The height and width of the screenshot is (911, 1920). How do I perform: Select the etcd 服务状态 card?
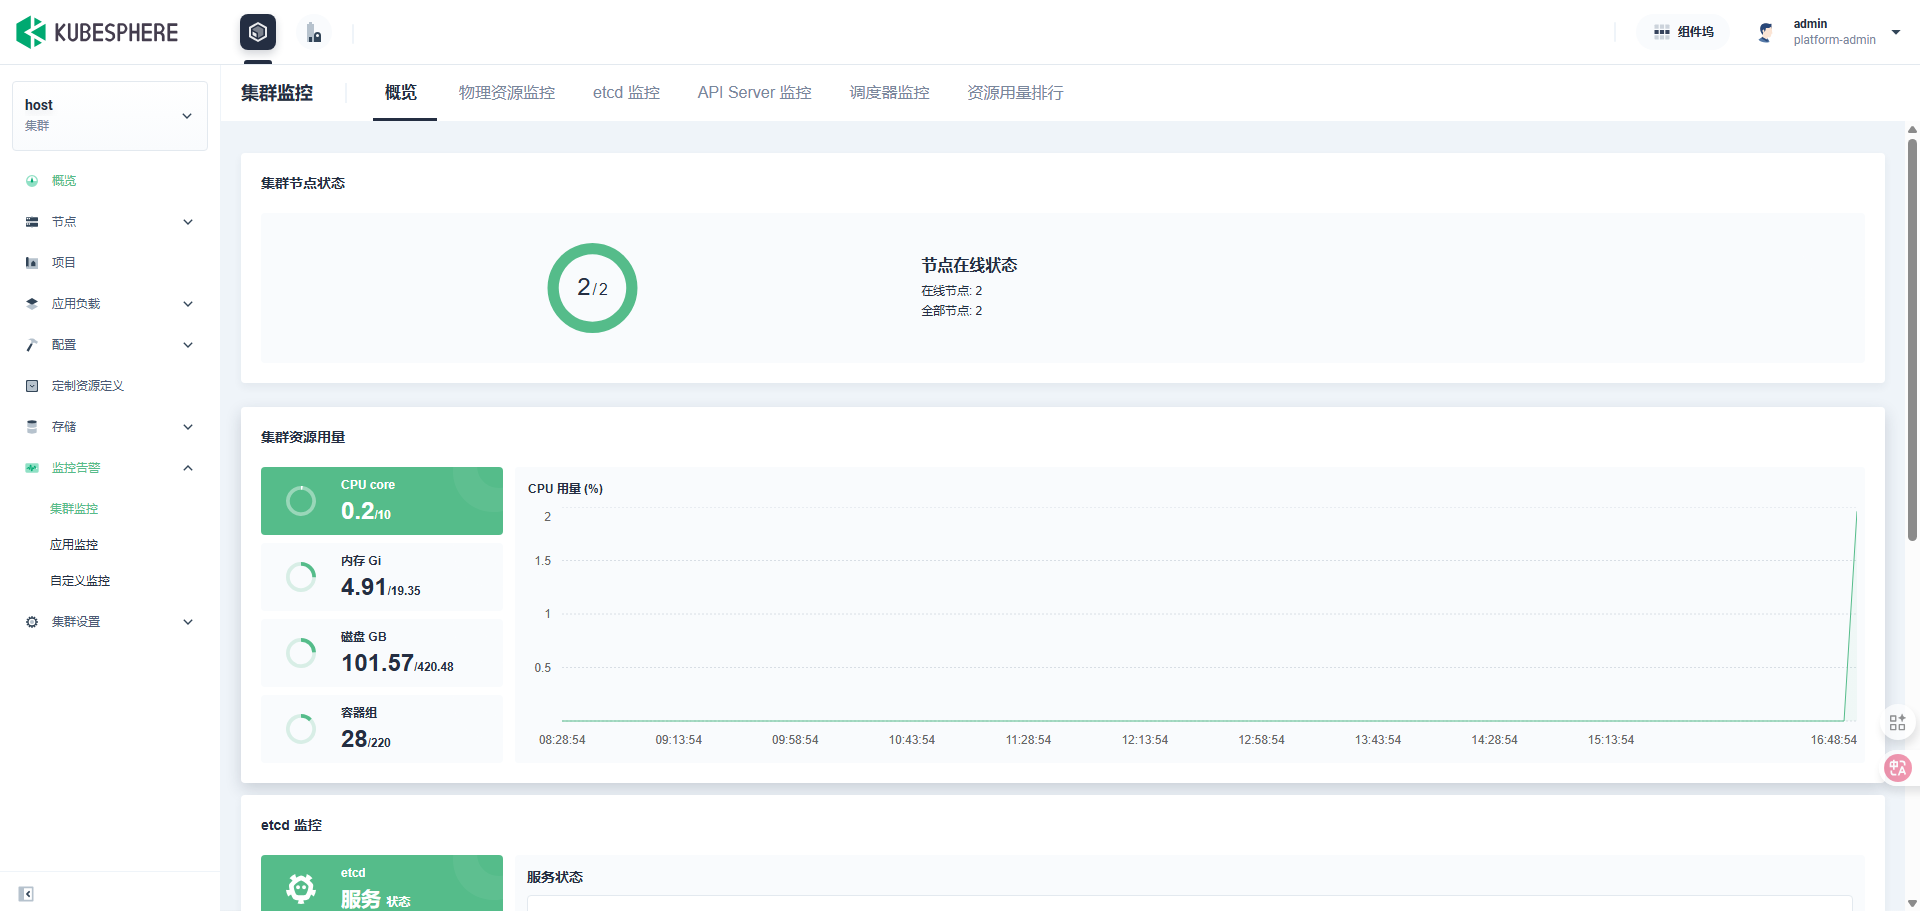tap(382, 884)
